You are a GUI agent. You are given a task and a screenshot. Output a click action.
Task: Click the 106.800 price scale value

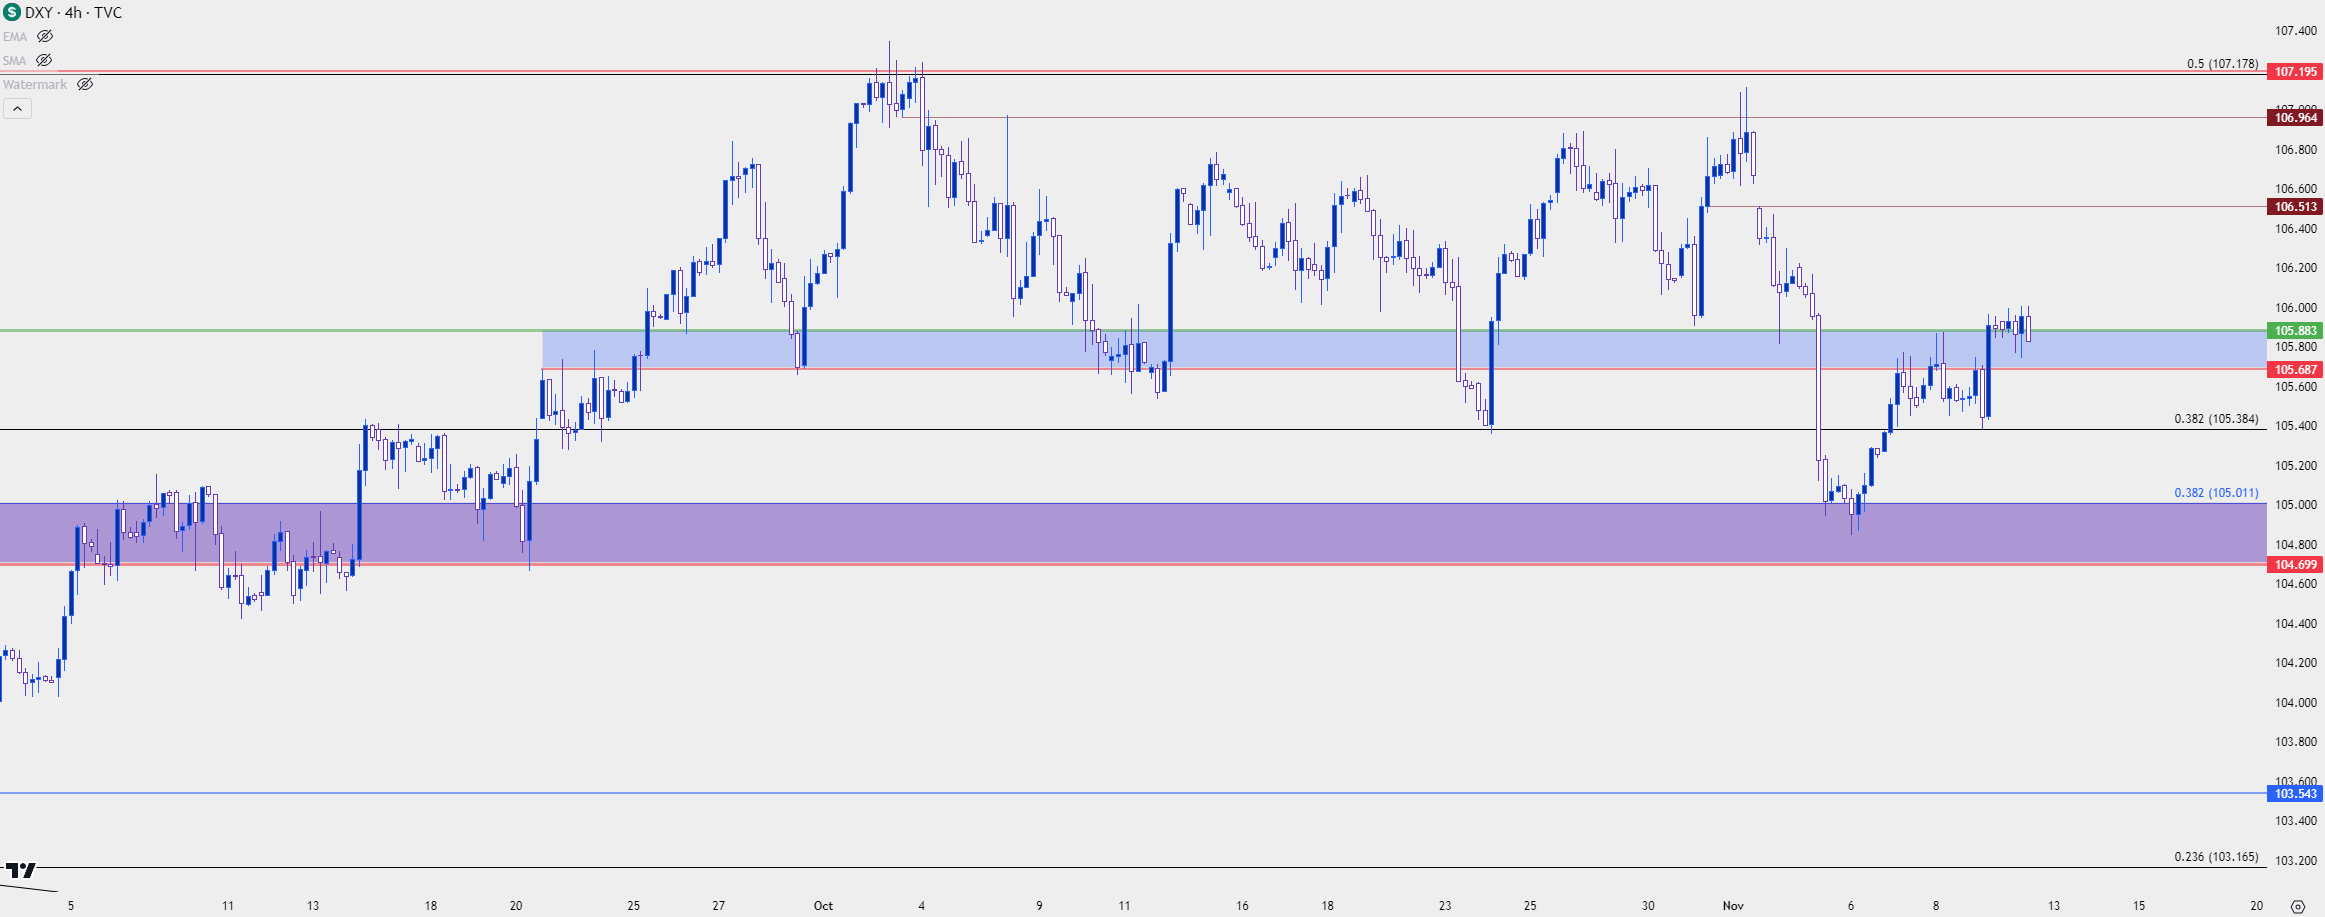[x=2296, y=150]
